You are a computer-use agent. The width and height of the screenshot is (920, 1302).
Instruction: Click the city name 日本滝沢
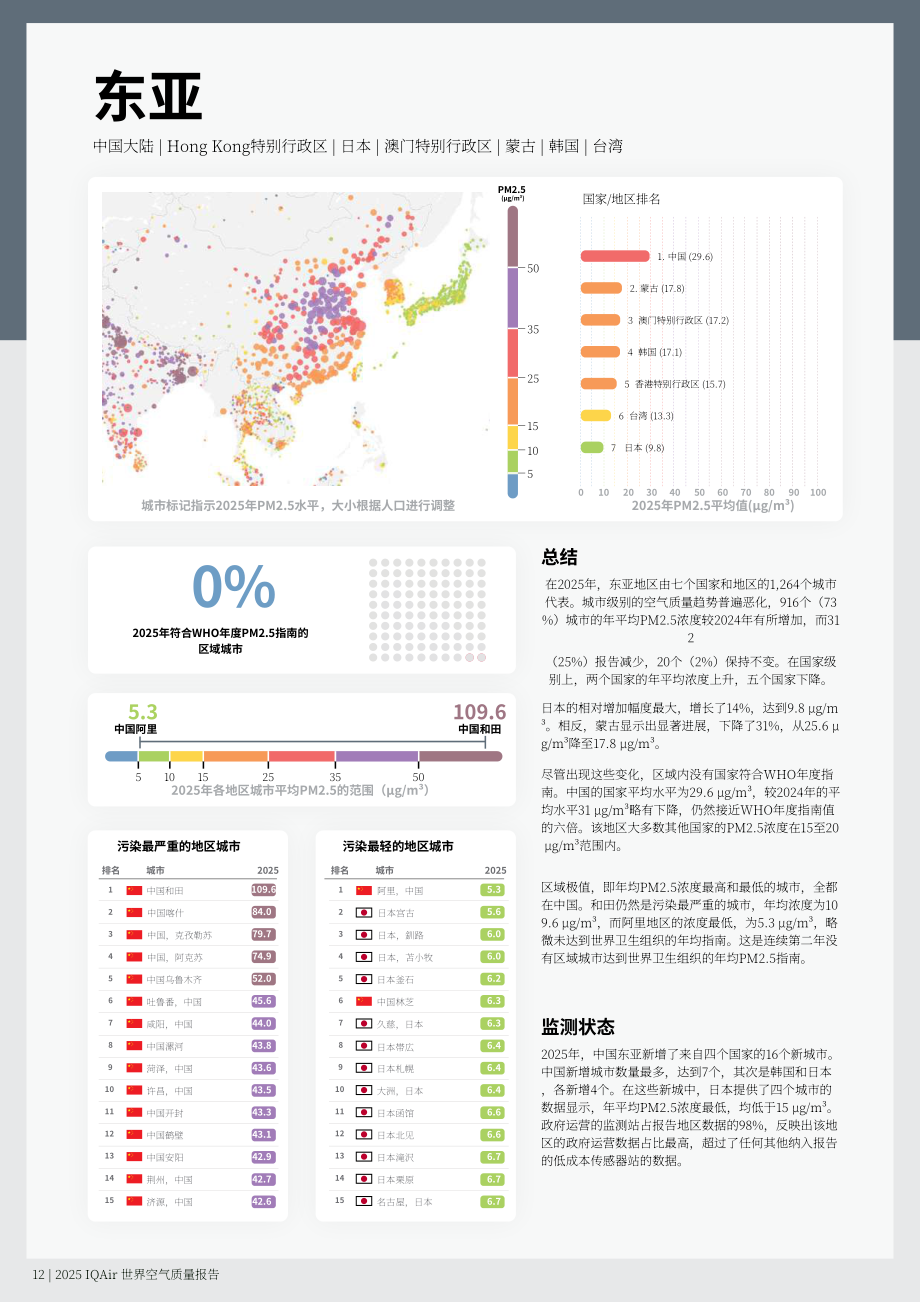396,1157
